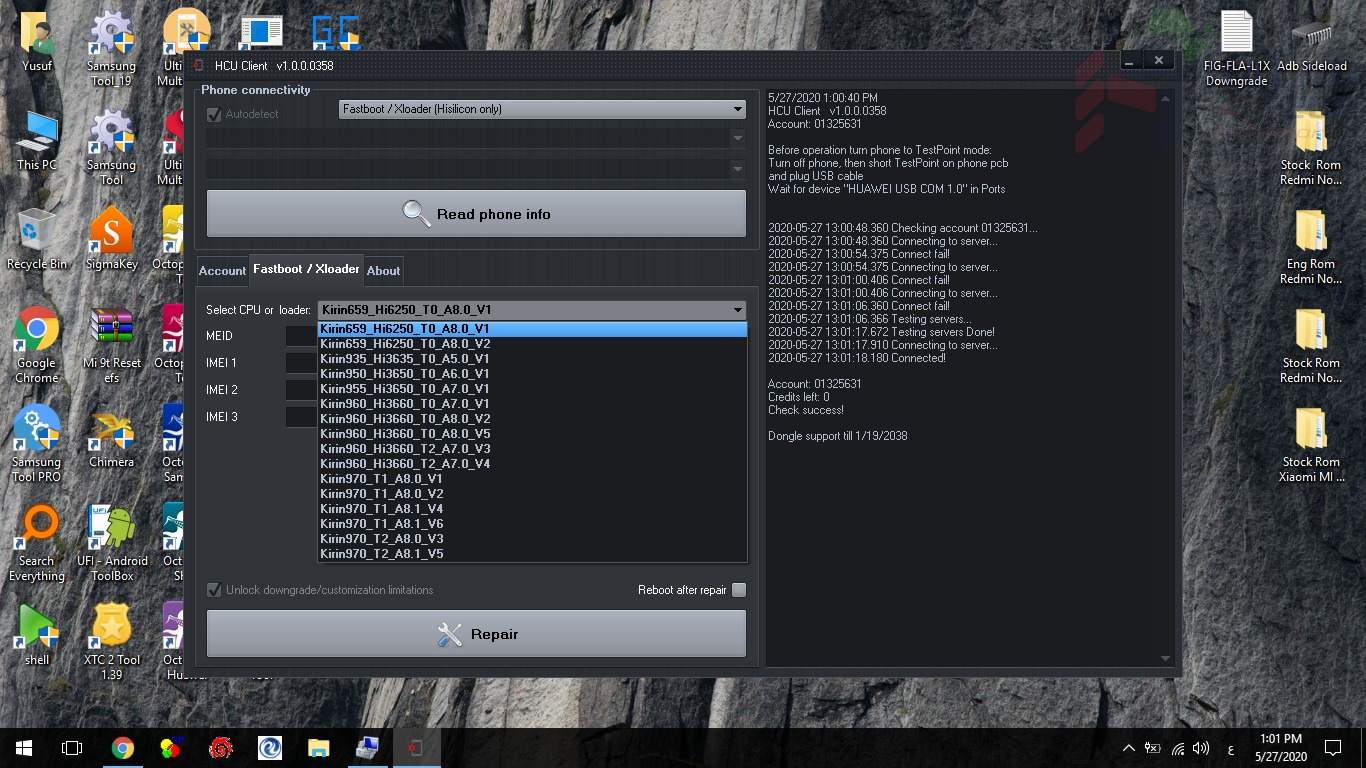Click the HCU Client taskbar icon
This screenshot has width=1366, height=768.
[x=415, y=748]
